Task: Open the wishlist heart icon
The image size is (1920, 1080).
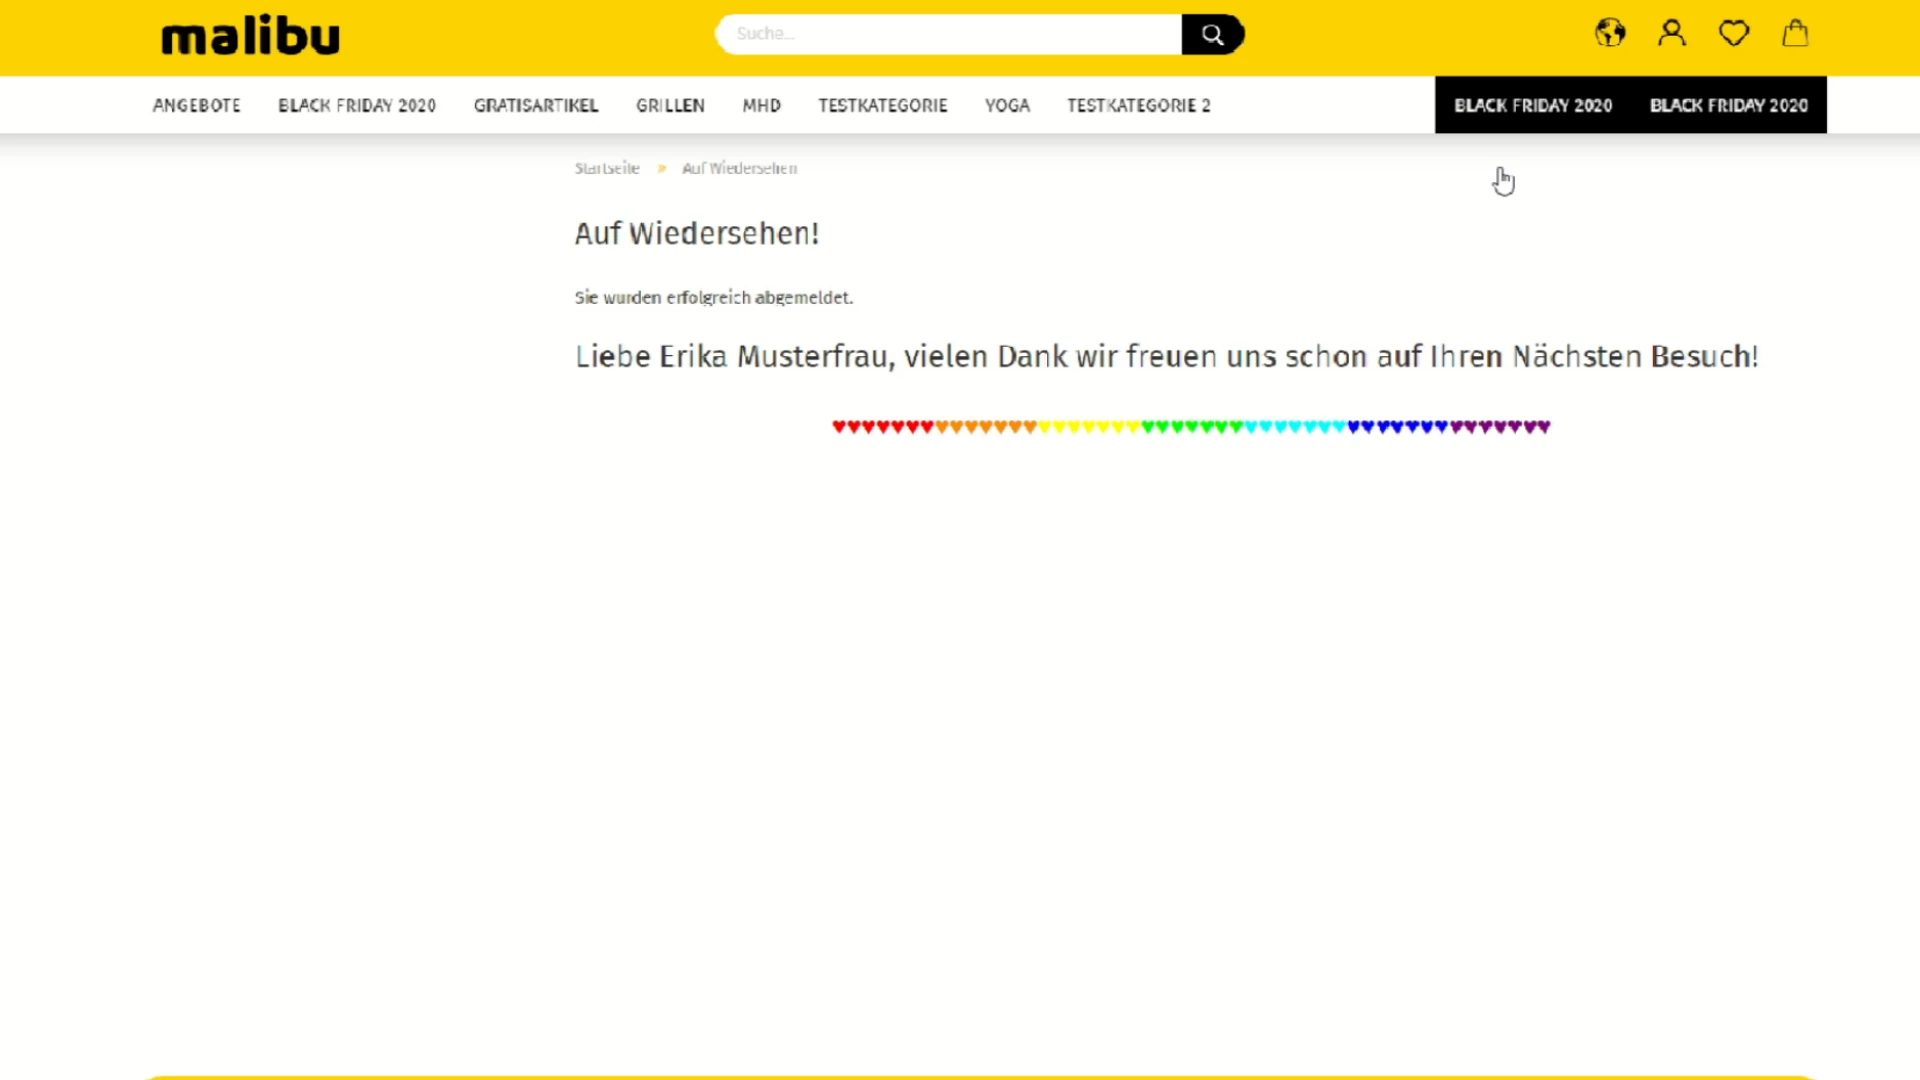Action: pos(1734,33)
